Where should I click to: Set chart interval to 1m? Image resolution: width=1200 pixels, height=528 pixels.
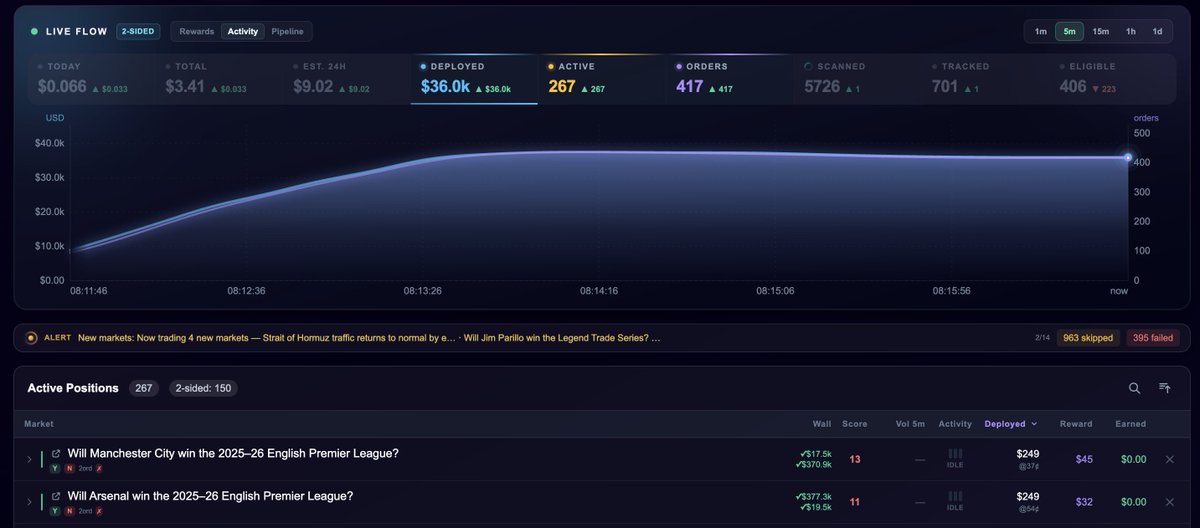coord(1041,31)
